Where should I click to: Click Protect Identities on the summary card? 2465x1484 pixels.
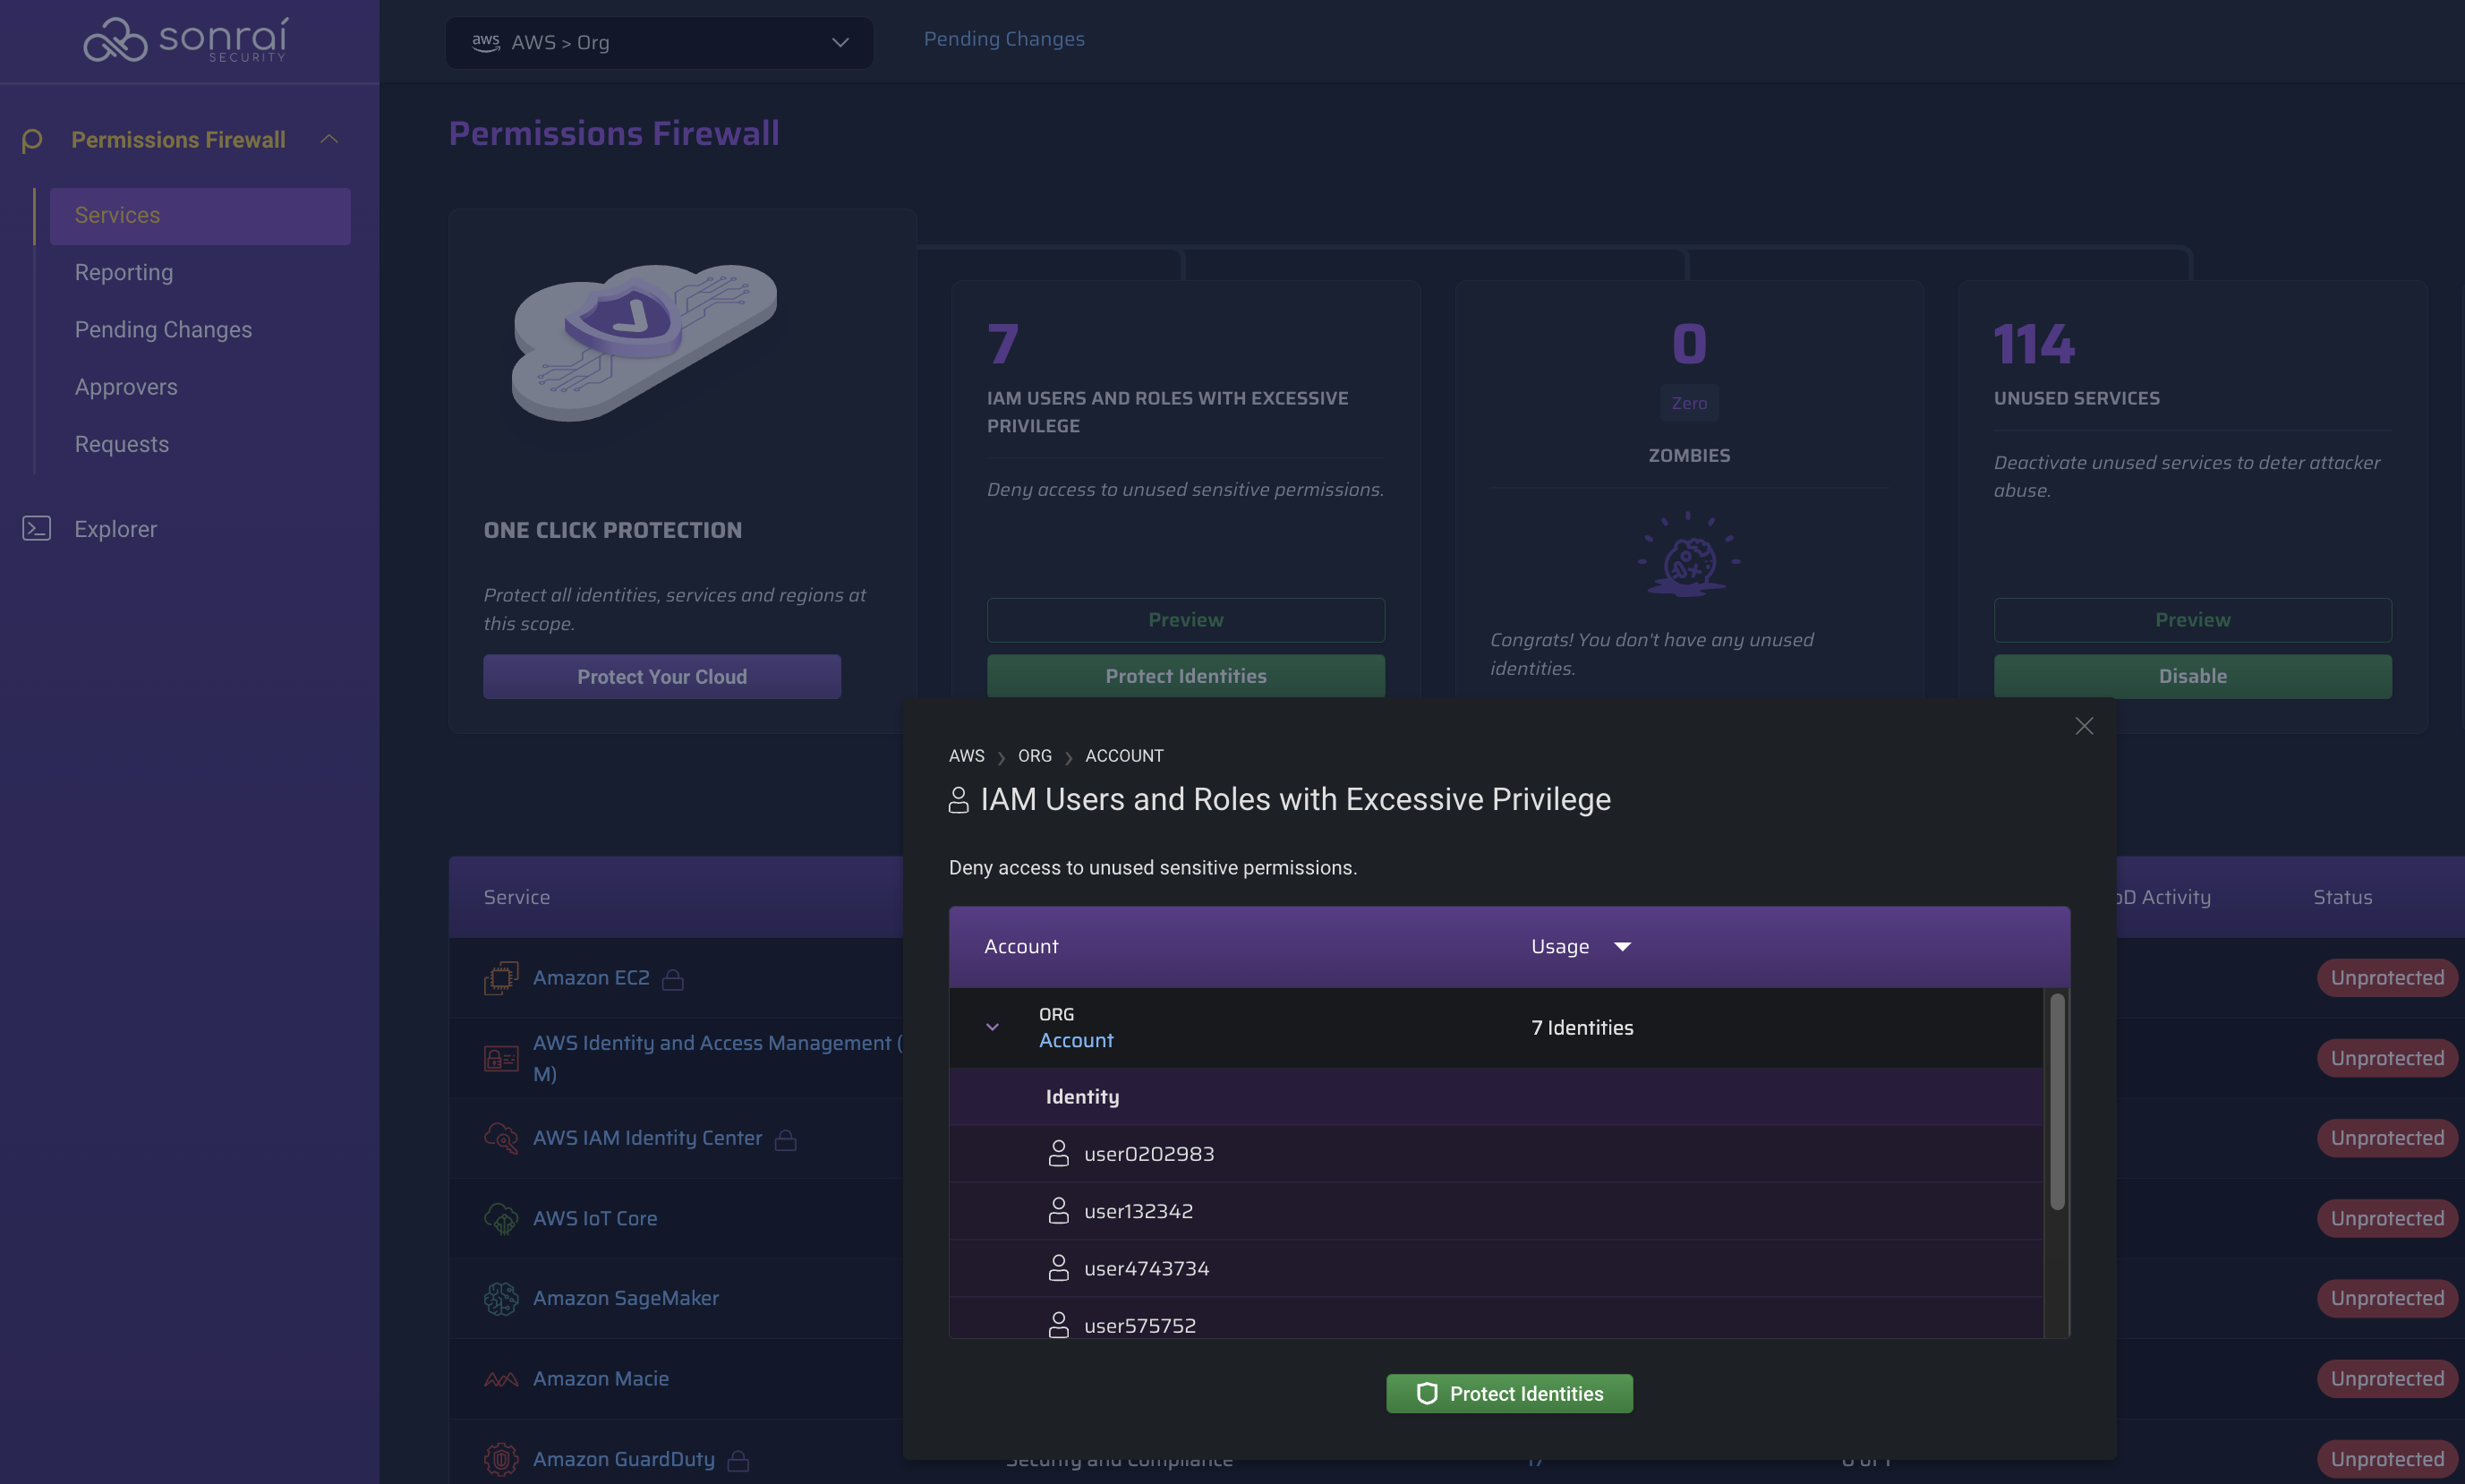pyautogui.click(x=1186, y=676)
